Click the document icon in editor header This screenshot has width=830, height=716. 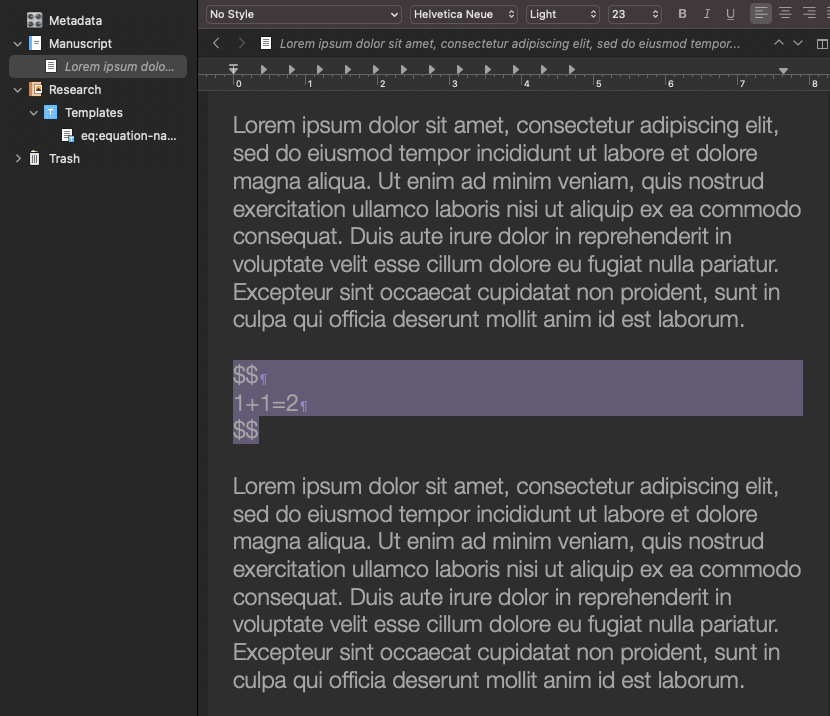tap(266, 43)
